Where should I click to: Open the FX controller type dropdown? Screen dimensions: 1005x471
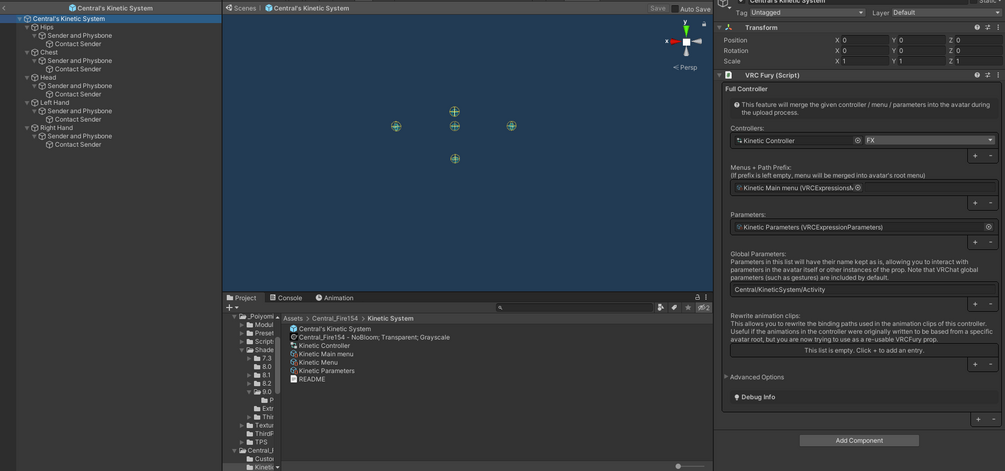929,140
